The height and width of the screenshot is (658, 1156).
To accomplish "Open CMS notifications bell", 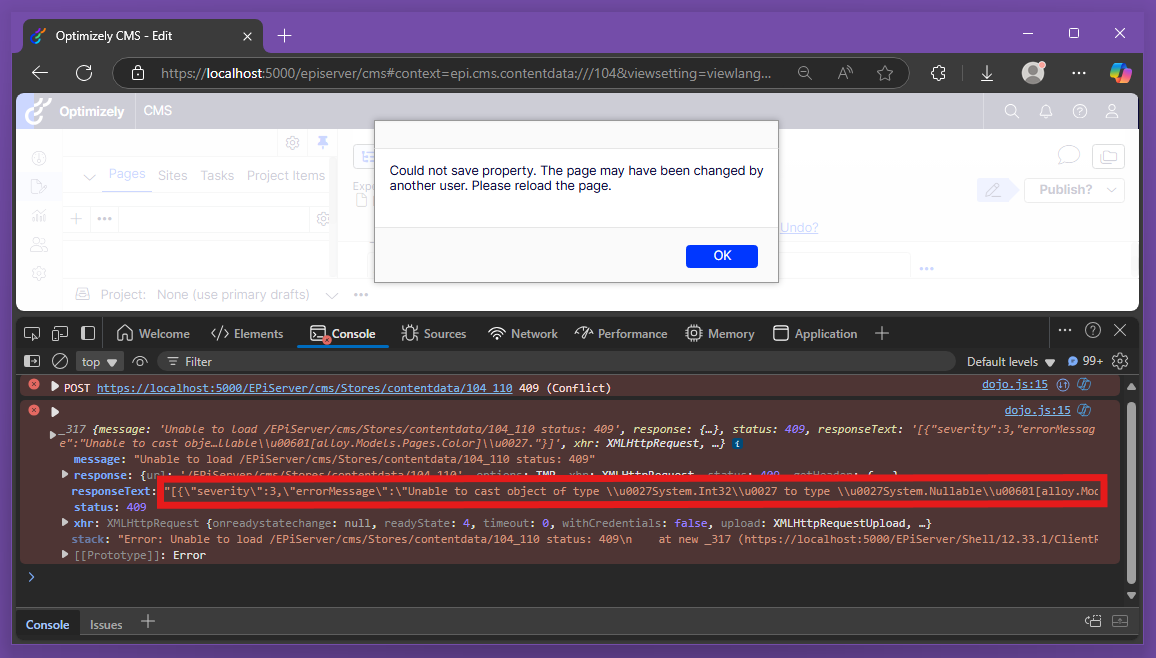I will click(1045, 111).
